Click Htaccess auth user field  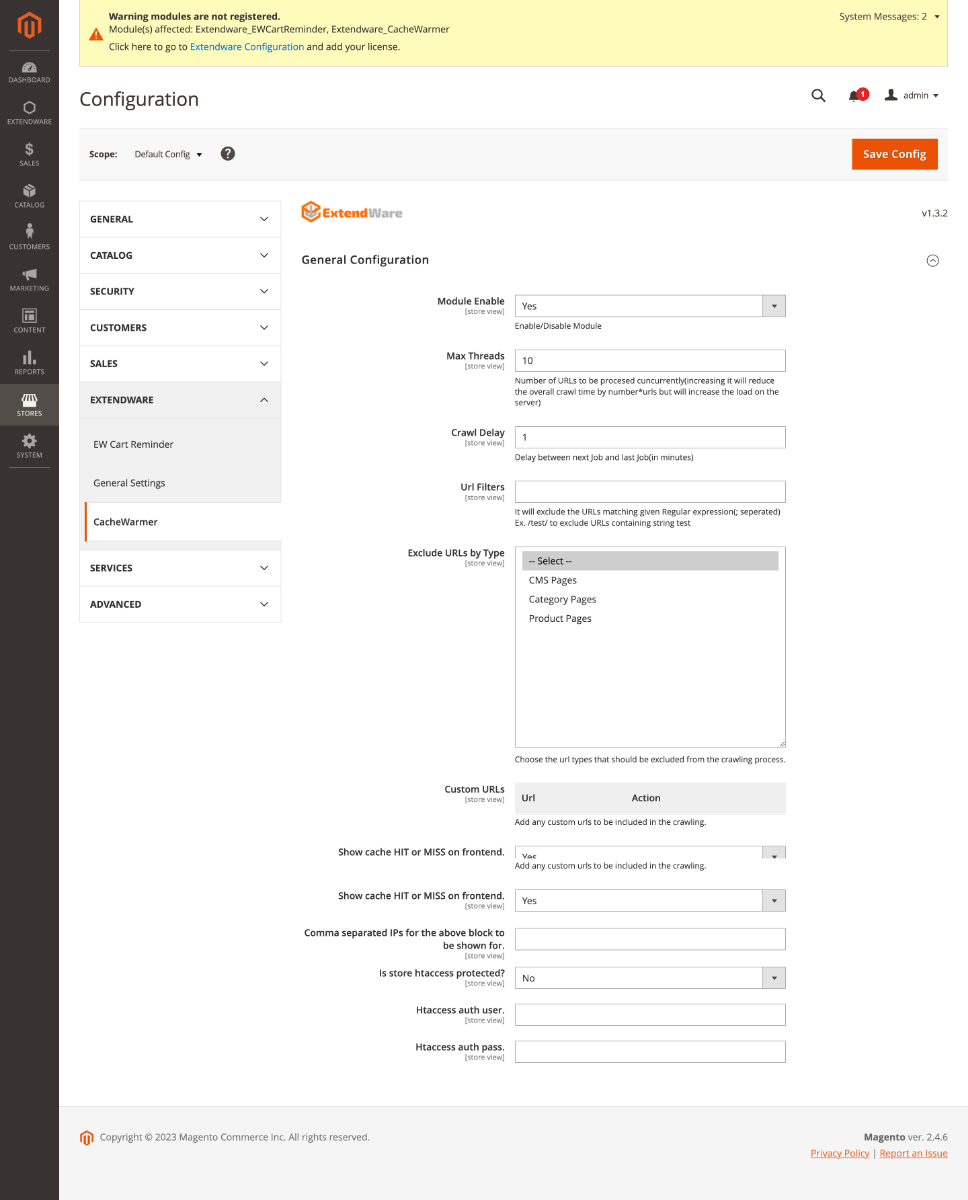coord(650,1015)
